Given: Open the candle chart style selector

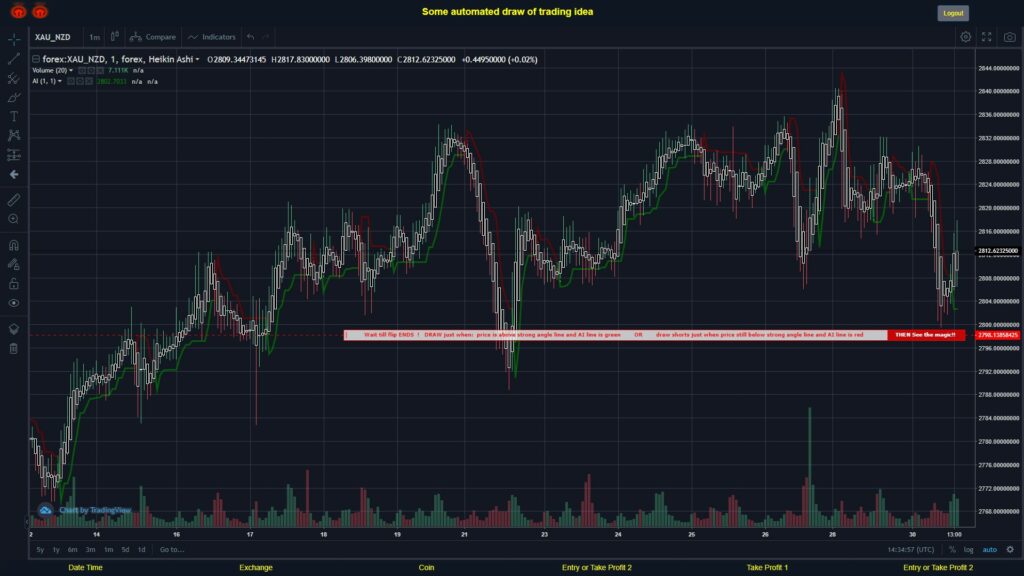Looking at the screenshot, I should click(x=114, y=37).
